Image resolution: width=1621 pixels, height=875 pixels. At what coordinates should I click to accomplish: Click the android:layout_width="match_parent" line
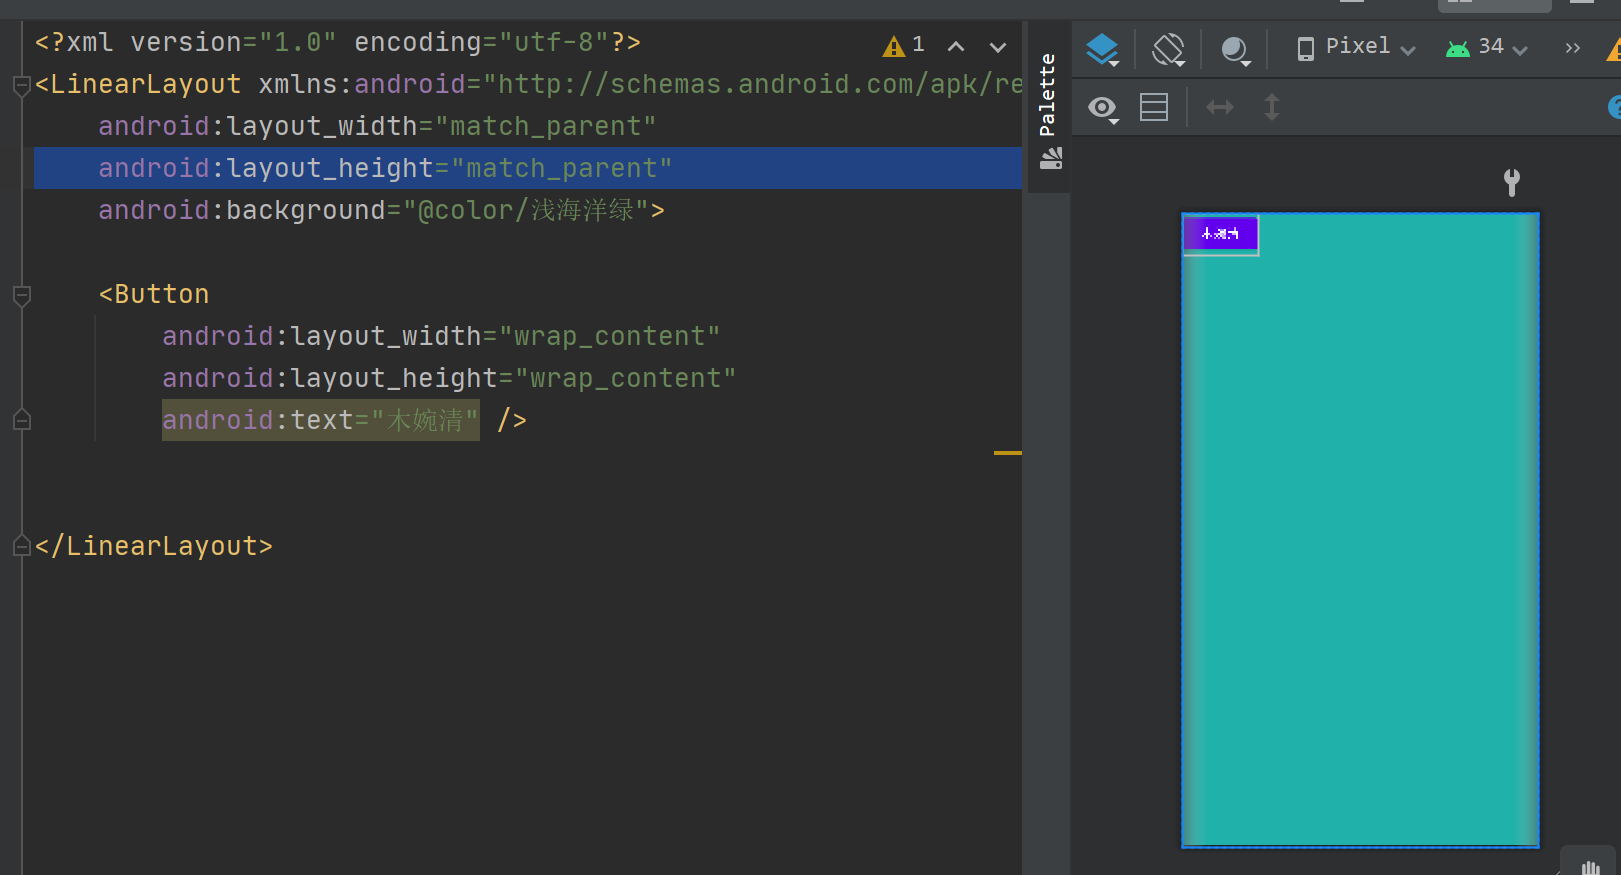(377, 127)
